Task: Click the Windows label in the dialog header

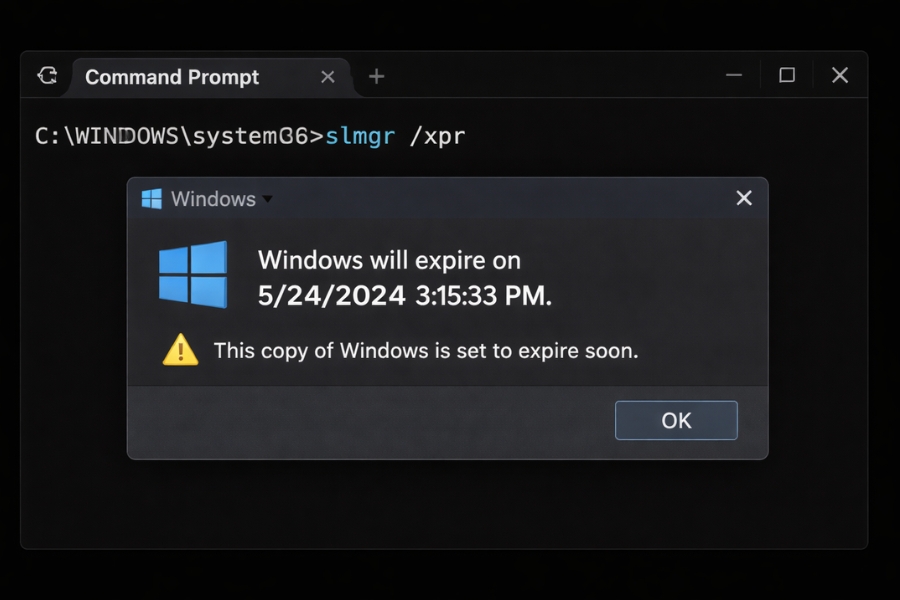Action: pyautogui.click(x=214, y=199)
